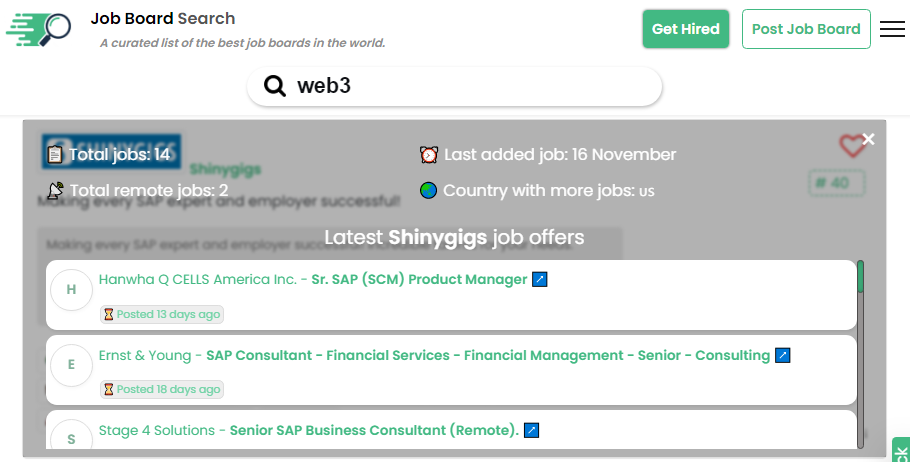Click the Get Hired button
The width and height of the screenshot is (910, 462).
(x=686, y=29)
